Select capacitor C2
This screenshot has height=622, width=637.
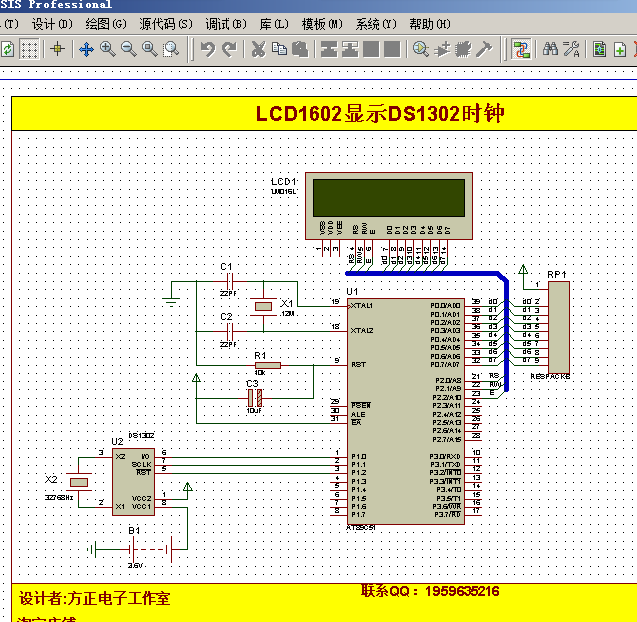tap(230, 332)
